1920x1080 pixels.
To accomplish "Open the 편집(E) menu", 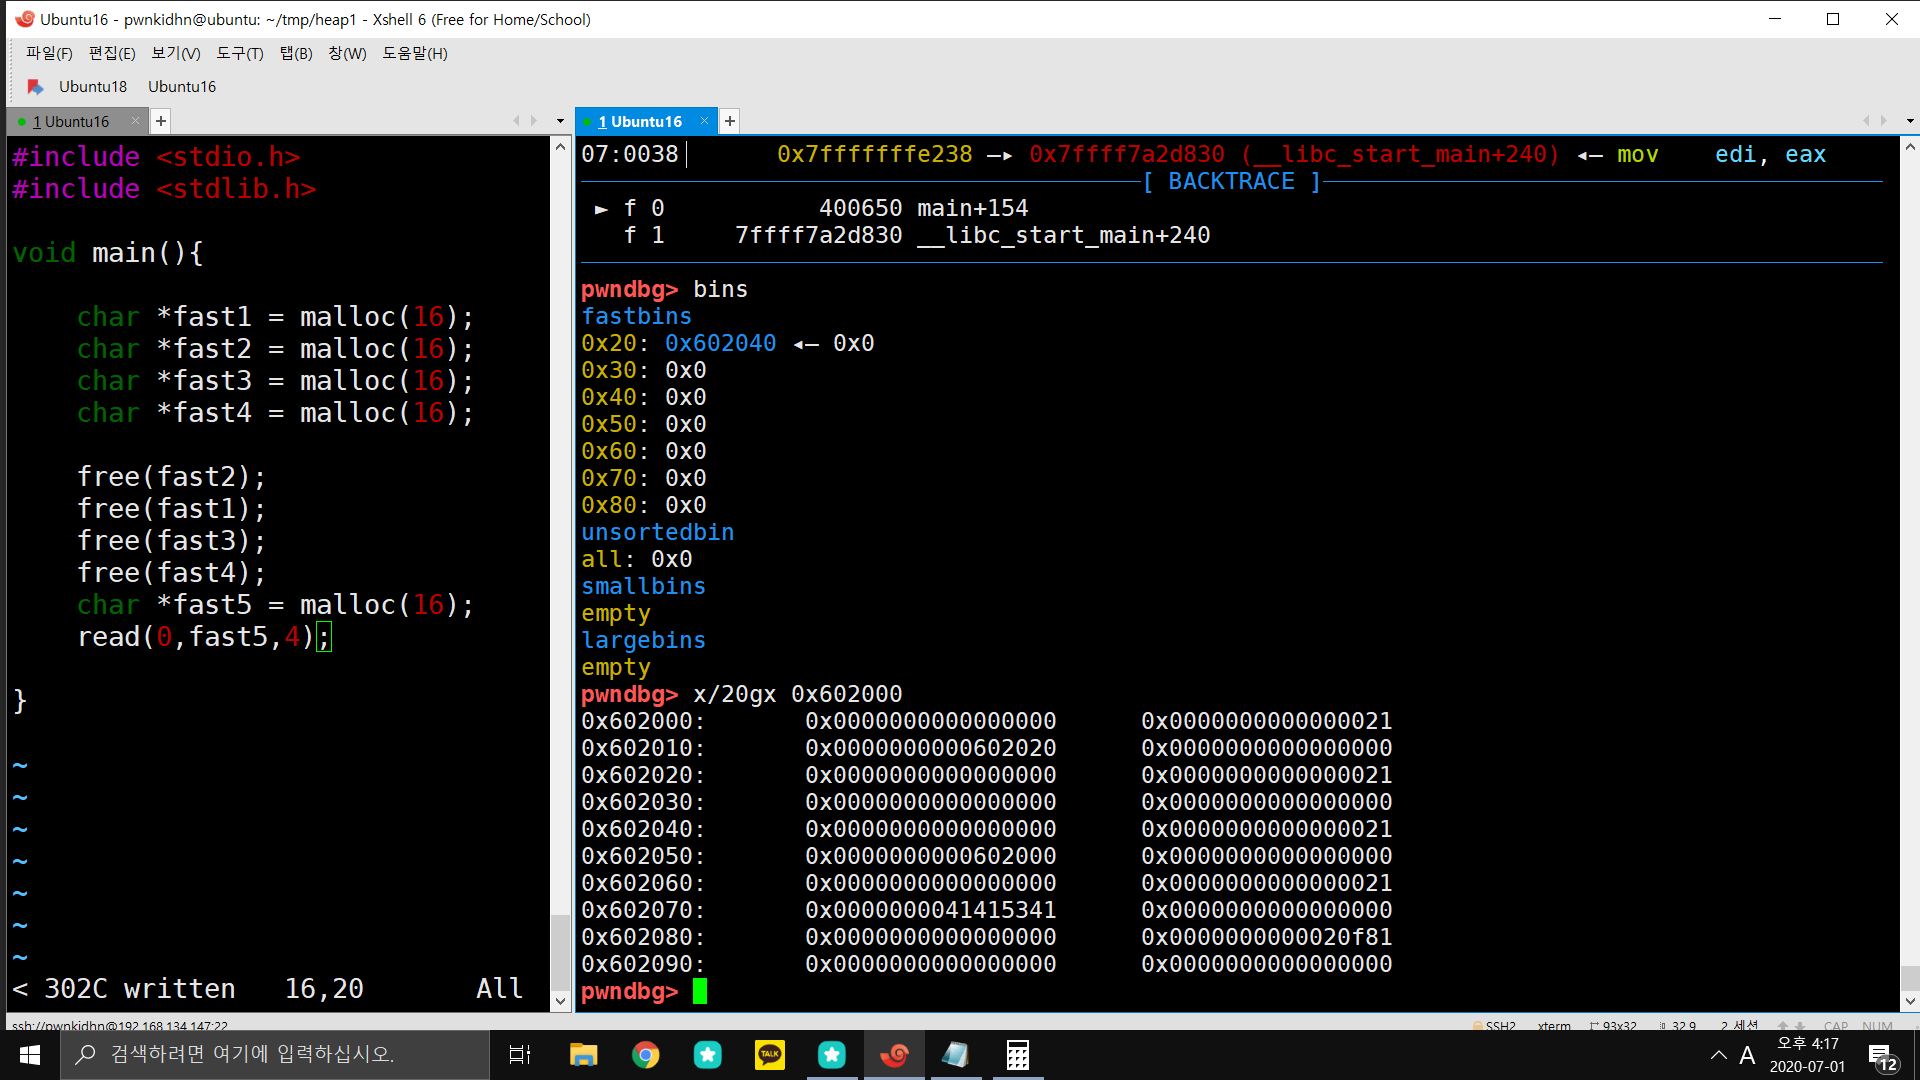I will click(x=112, y=53).
